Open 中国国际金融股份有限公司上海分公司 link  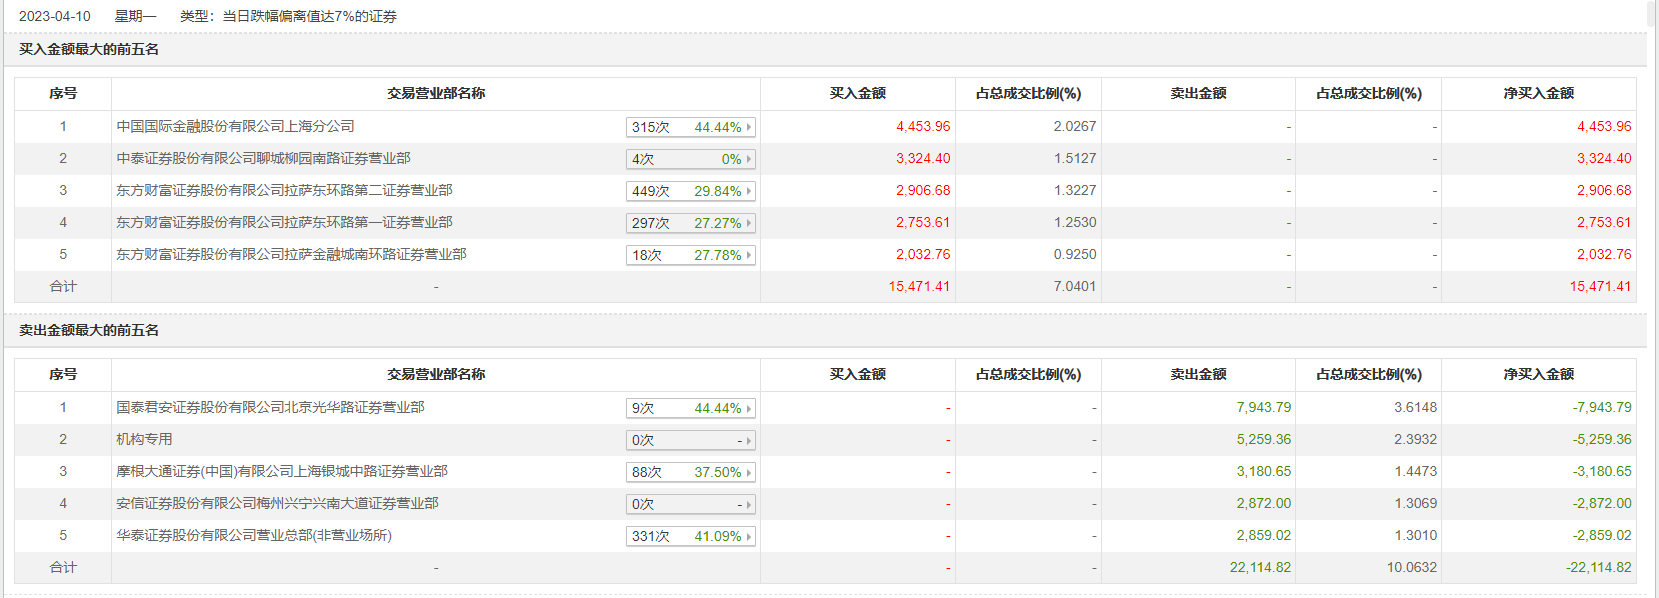point(235,126)
